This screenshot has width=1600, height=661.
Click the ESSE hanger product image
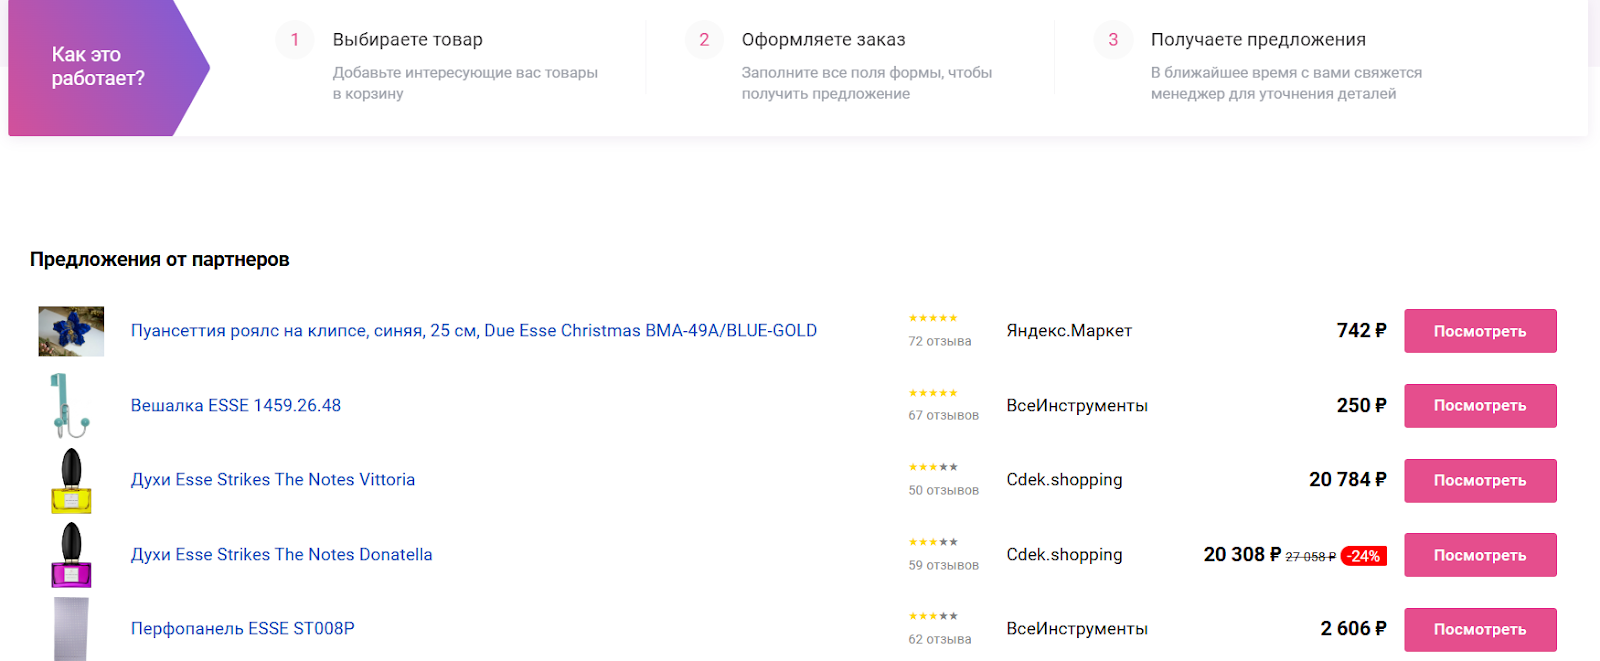(71, 405)
